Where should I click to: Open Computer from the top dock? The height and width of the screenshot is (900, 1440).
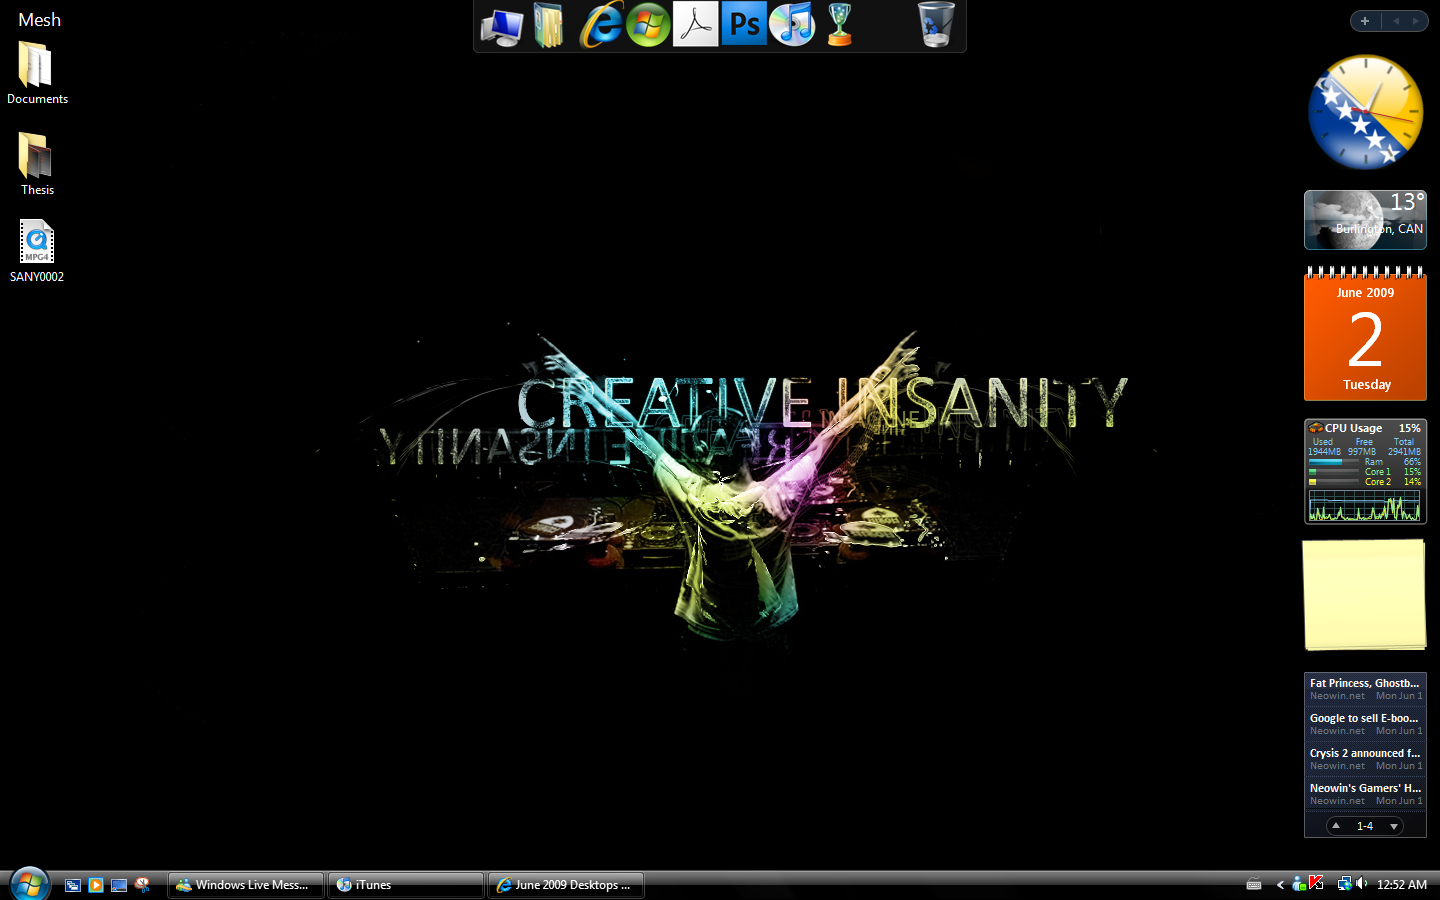click(501, 26)
